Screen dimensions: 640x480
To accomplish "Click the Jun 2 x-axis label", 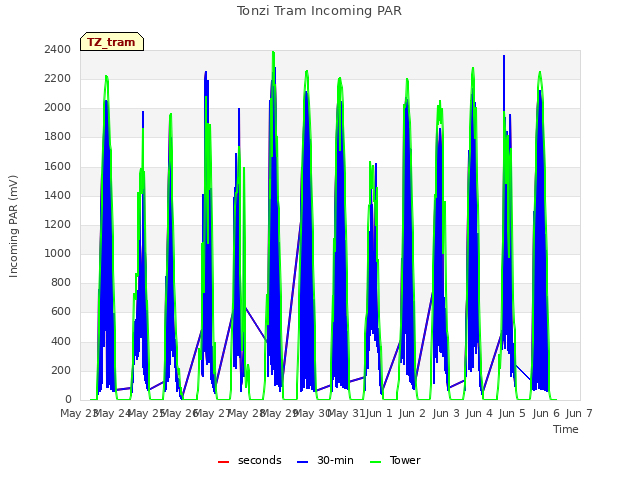I will (412, 413).
